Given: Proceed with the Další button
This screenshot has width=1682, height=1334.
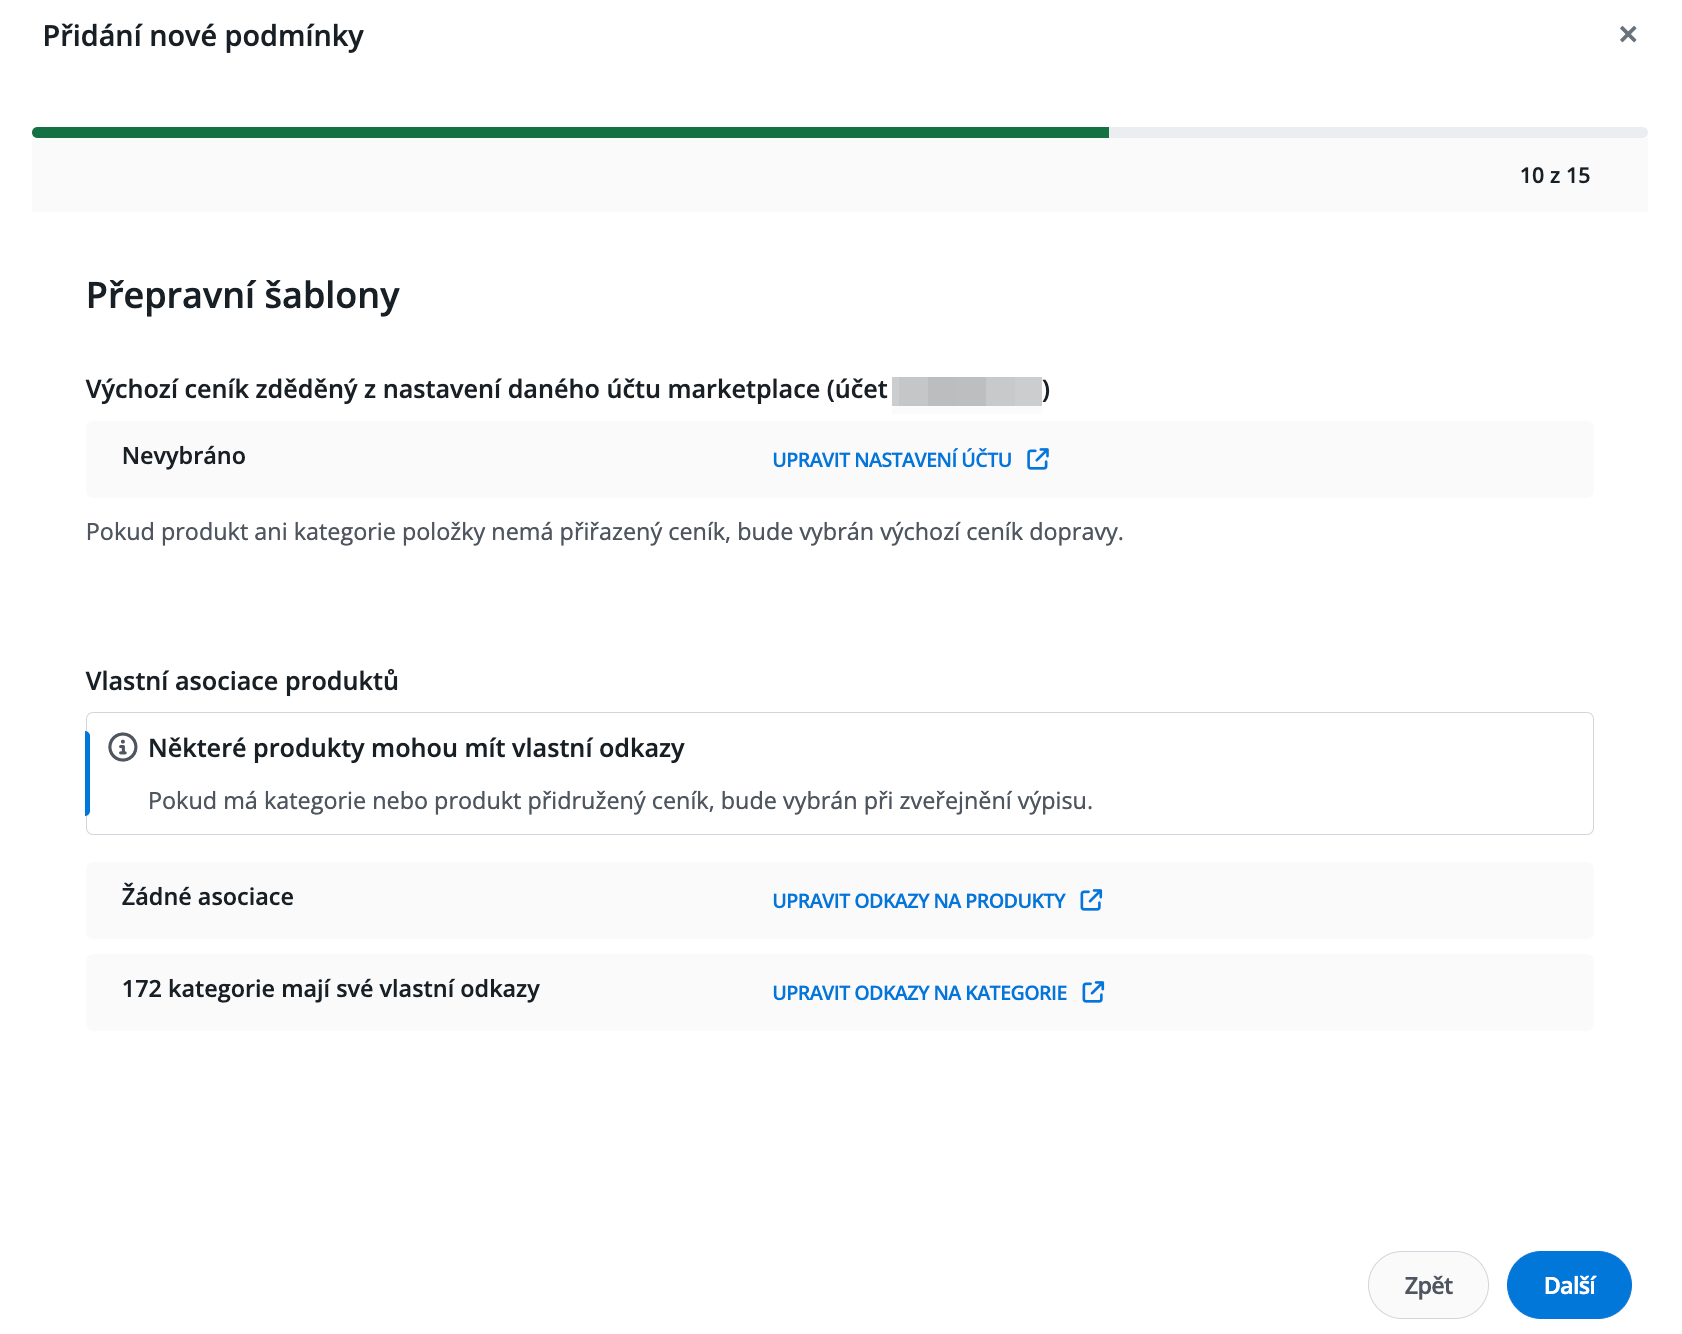Looking at the screenshot, I should point(1568,1285).
